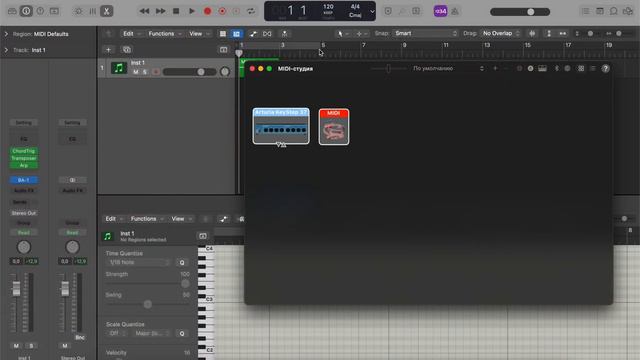Open MIDI Studio help question mark button
The width and height of the screenshot is (640, 360).
coord(605,69)
